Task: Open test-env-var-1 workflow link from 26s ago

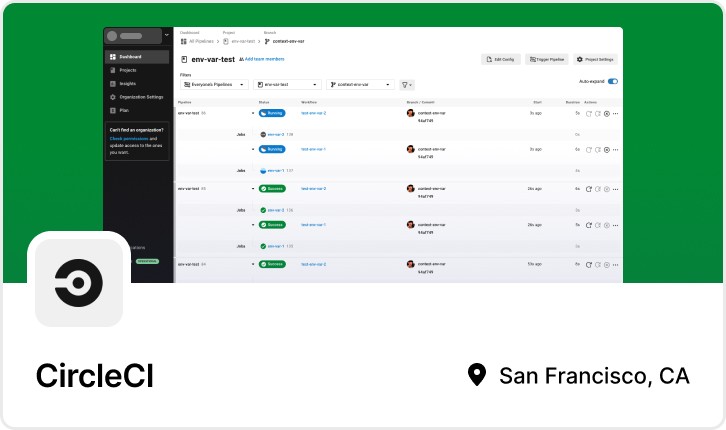Action: [313, 224]
